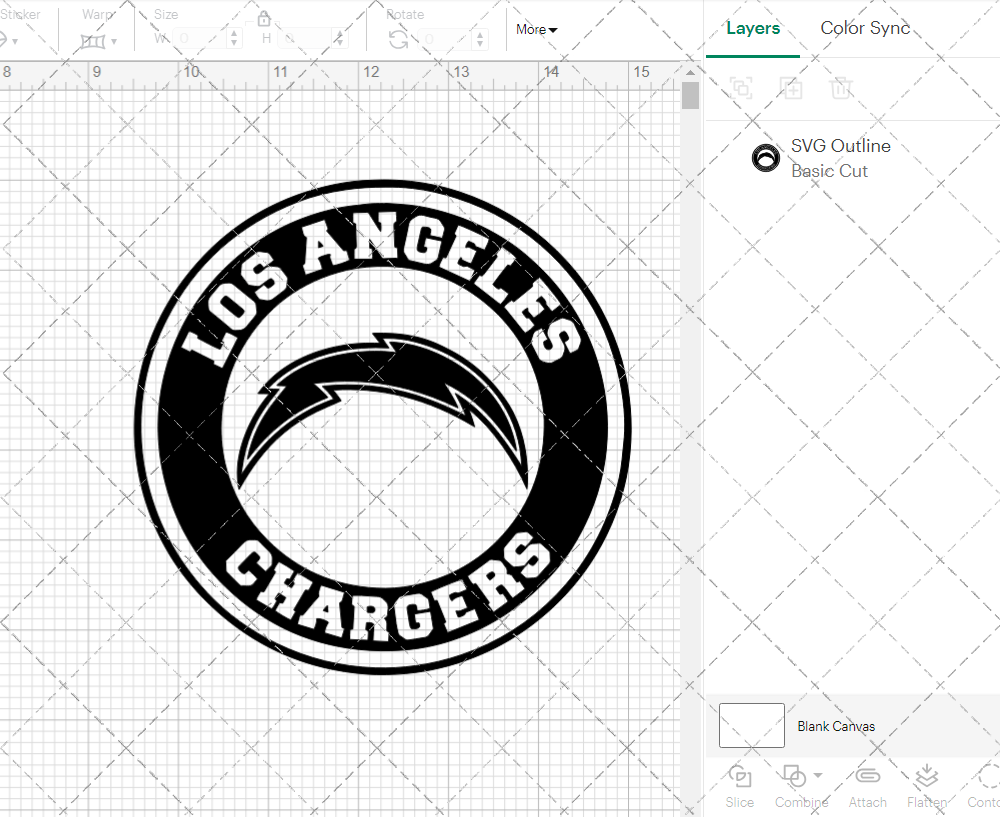Select the SVG Outline layer thumbnail
The width and height of the screenshot is (1000, 817).
(x=765, y=158)
